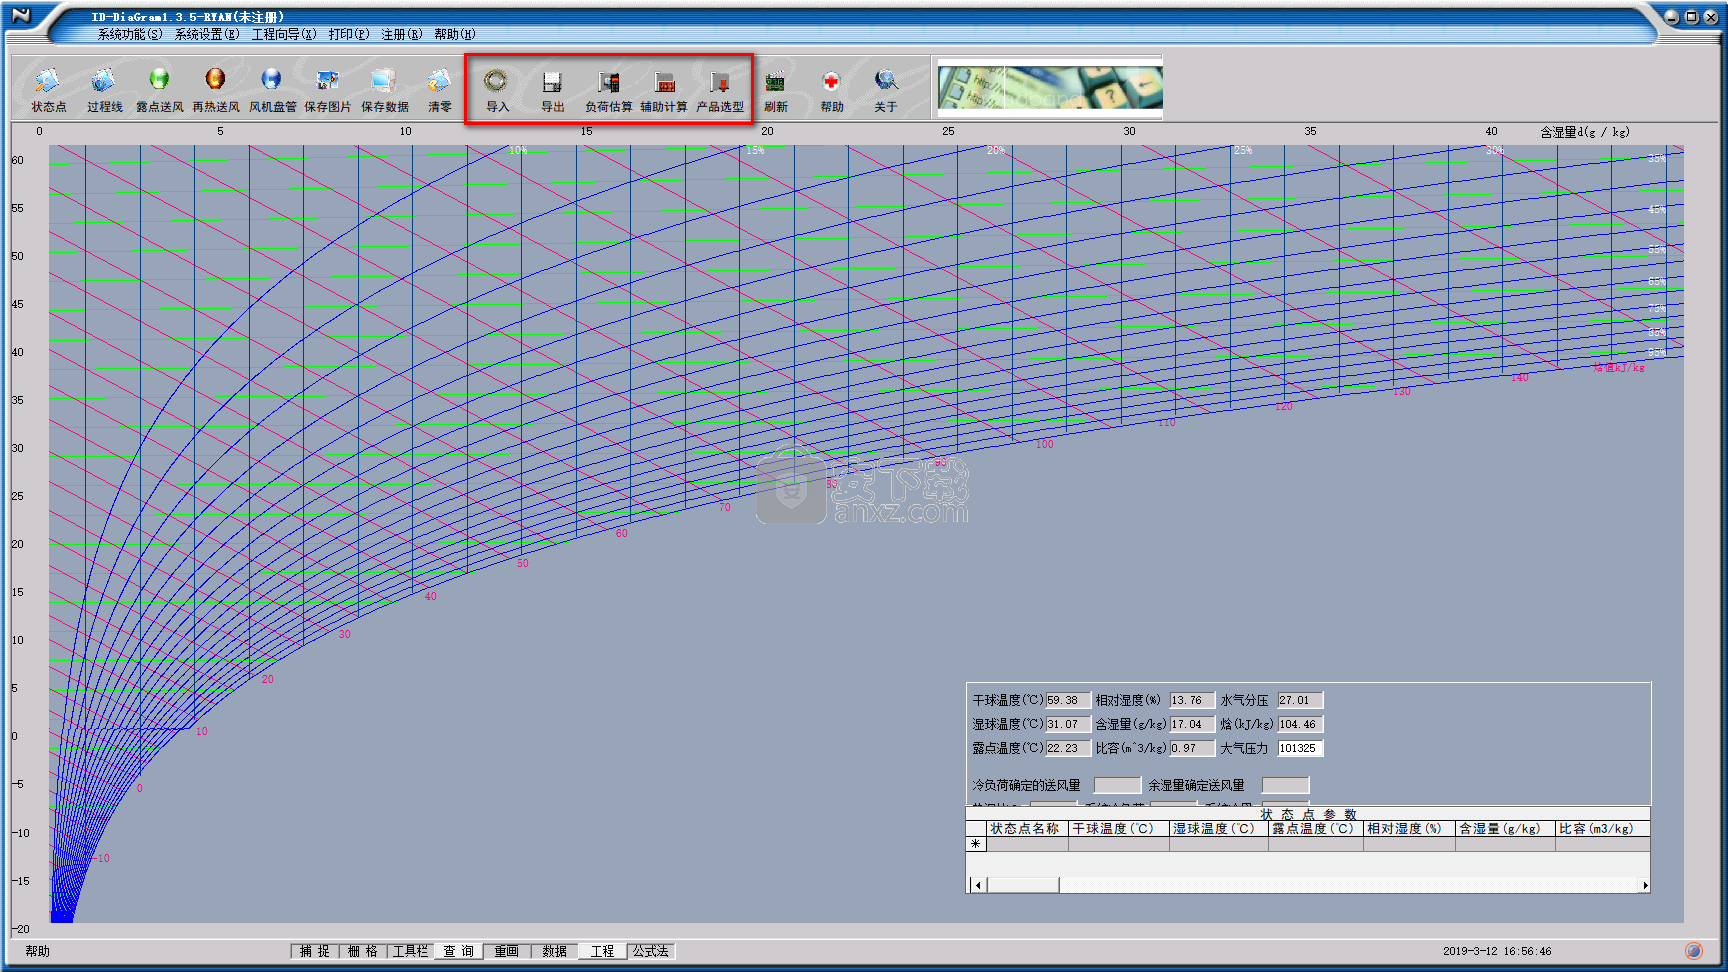1728x972 pixels.
Task: Click the 清零 clear icon
Action: coord(440,89)
